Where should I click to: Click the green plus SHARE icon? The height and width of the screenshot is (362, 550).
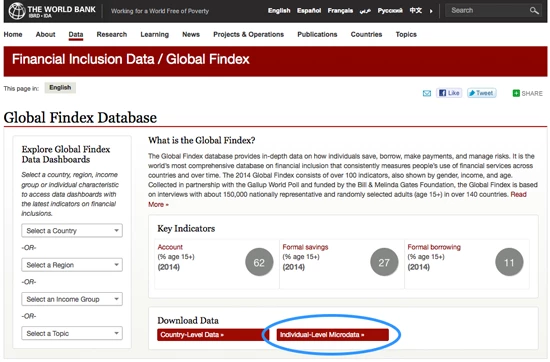[x=516, y=93]
